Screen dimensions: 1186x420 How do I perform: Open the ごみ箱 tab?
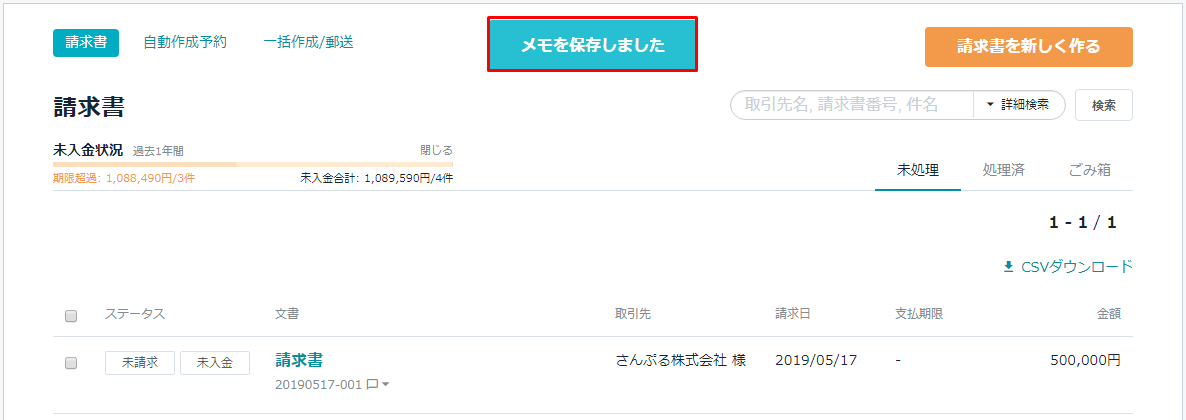click(1090, 170)
